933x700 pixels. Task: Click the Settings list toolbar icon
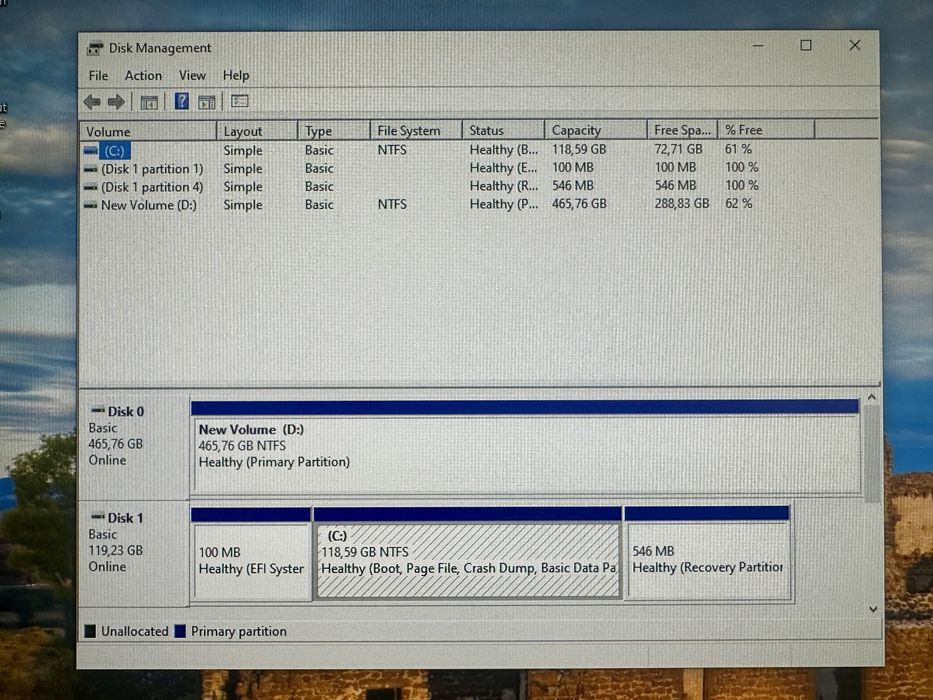pyautogui.click(x=240, y=101)
